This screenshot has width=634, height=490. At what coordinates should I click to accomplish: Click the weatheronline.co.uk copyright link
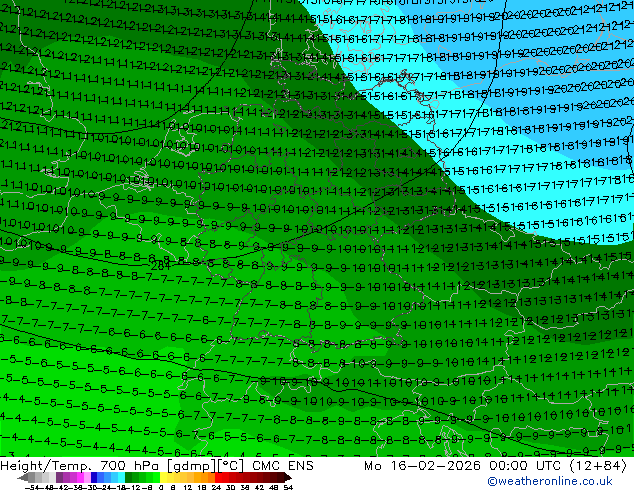click(550, 481)
